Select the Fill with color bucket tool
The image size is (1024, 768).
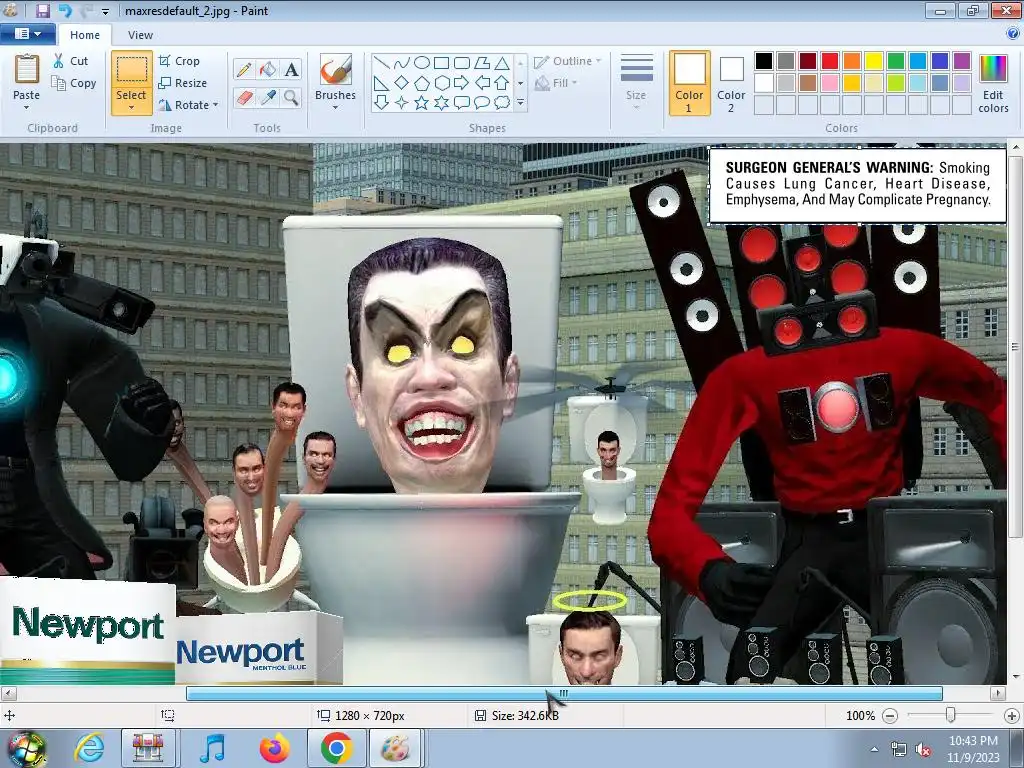click(x=268, y=69)
